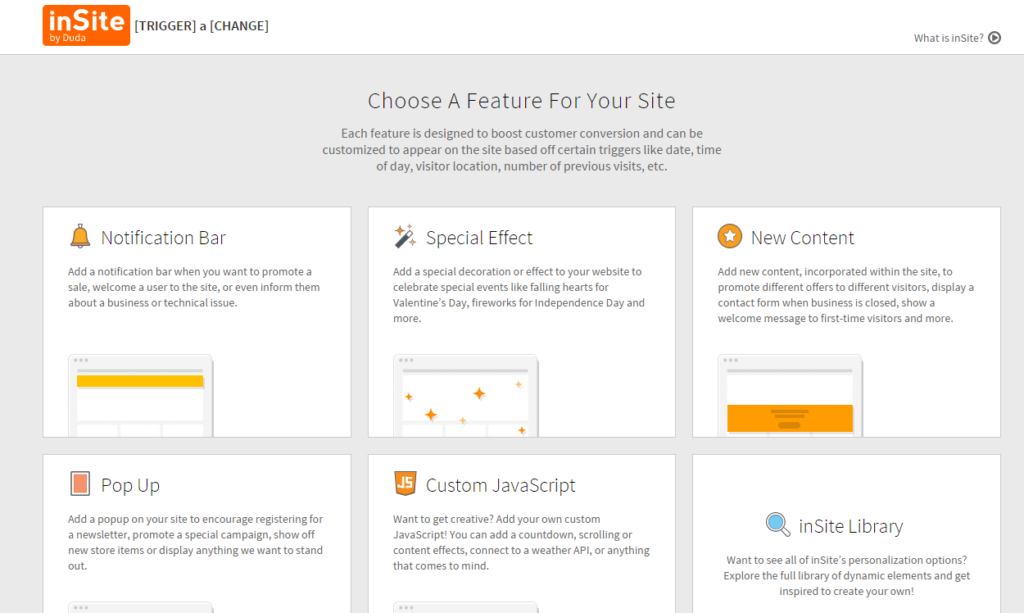Click the inSite Library magnifier icon
This screenshot has width=1024, height=613.
[x=778, y=524]
